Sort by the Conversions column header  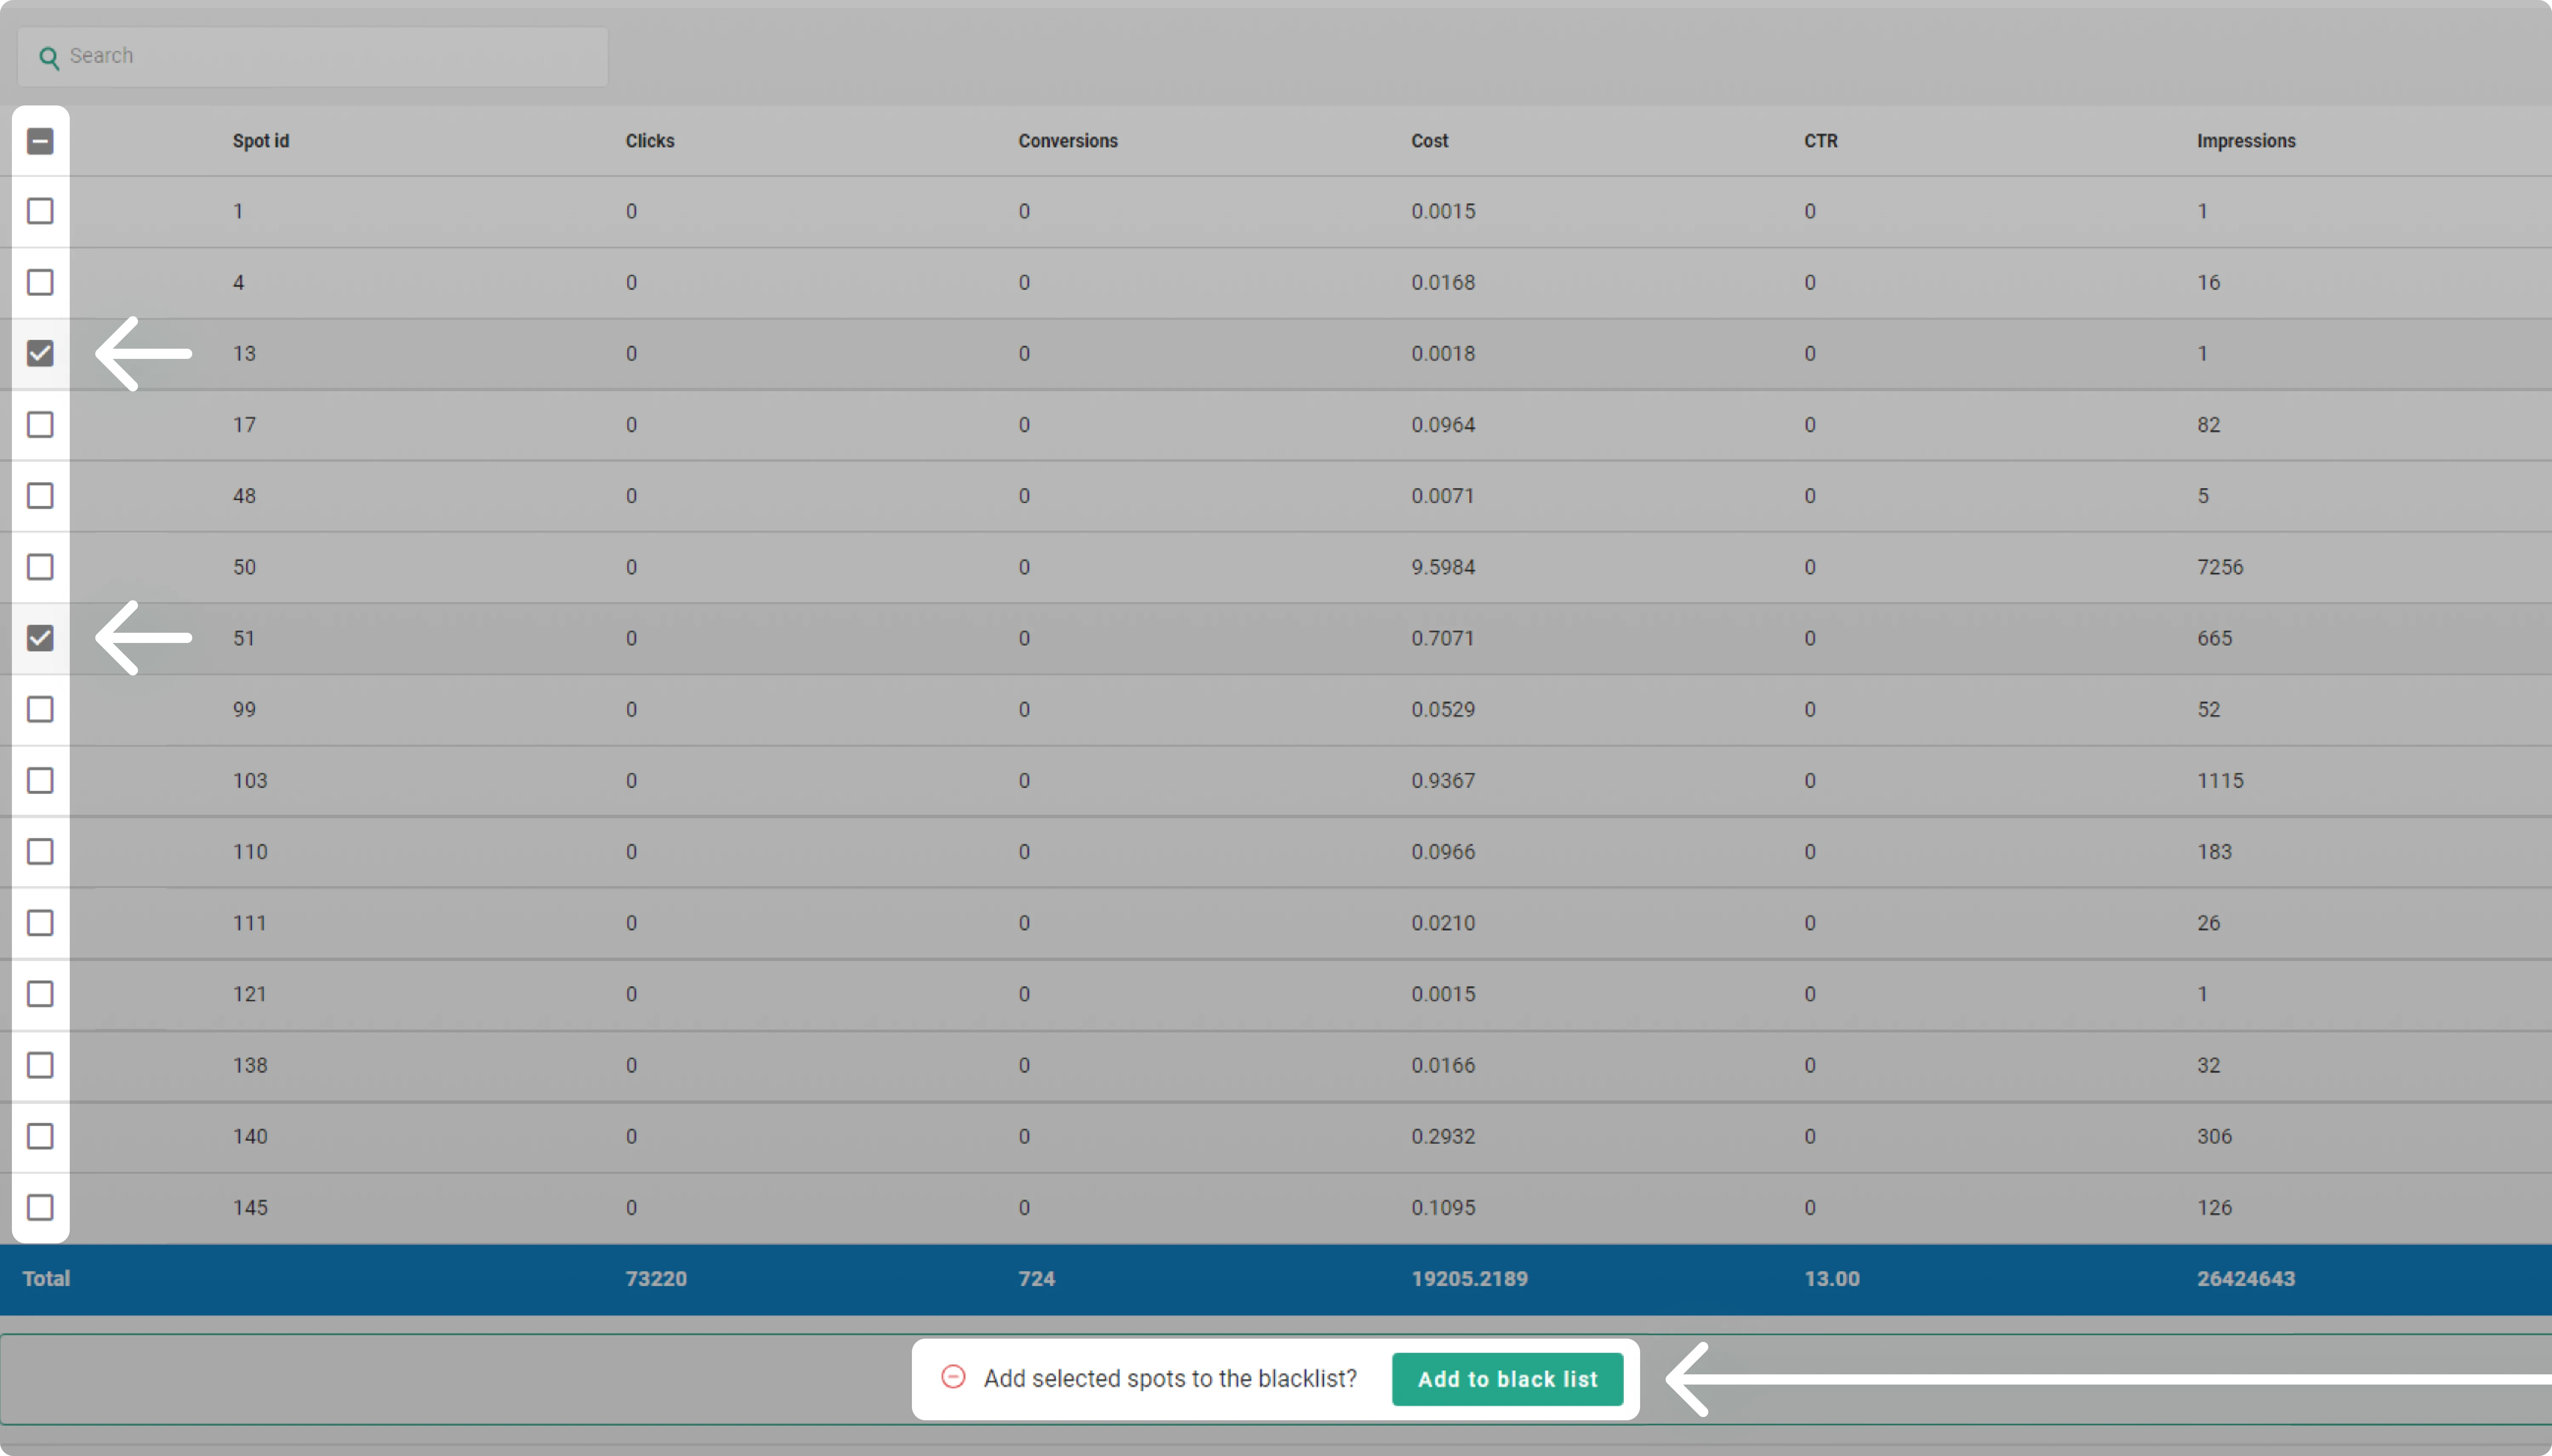click(x=1067, y=141)
